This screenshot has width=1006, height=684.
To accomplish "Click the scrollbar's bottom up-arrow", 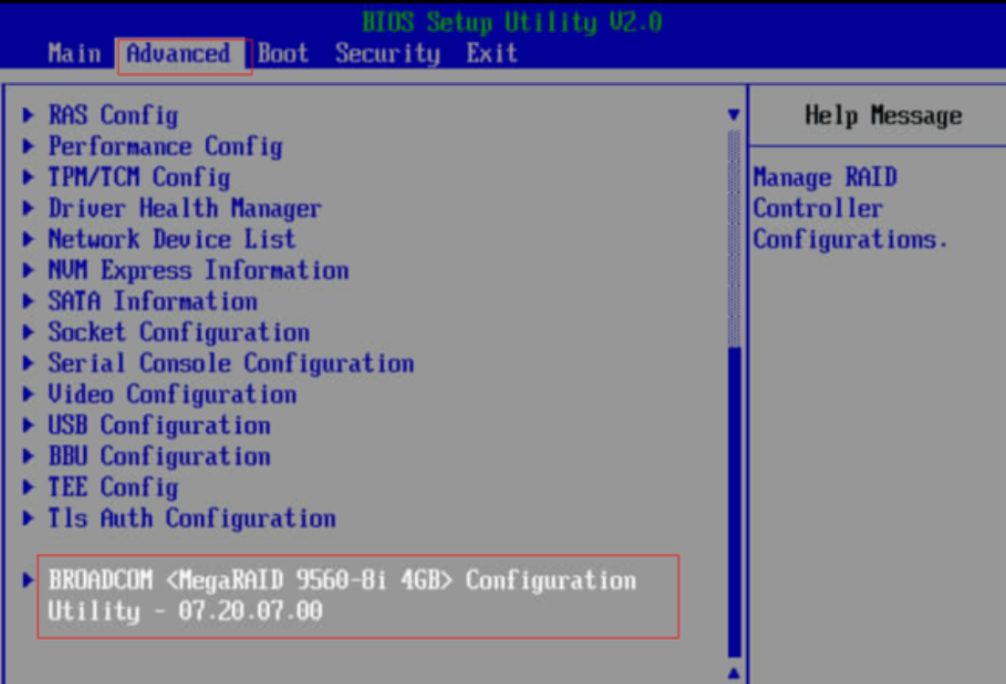I will [x=734, y=673].
